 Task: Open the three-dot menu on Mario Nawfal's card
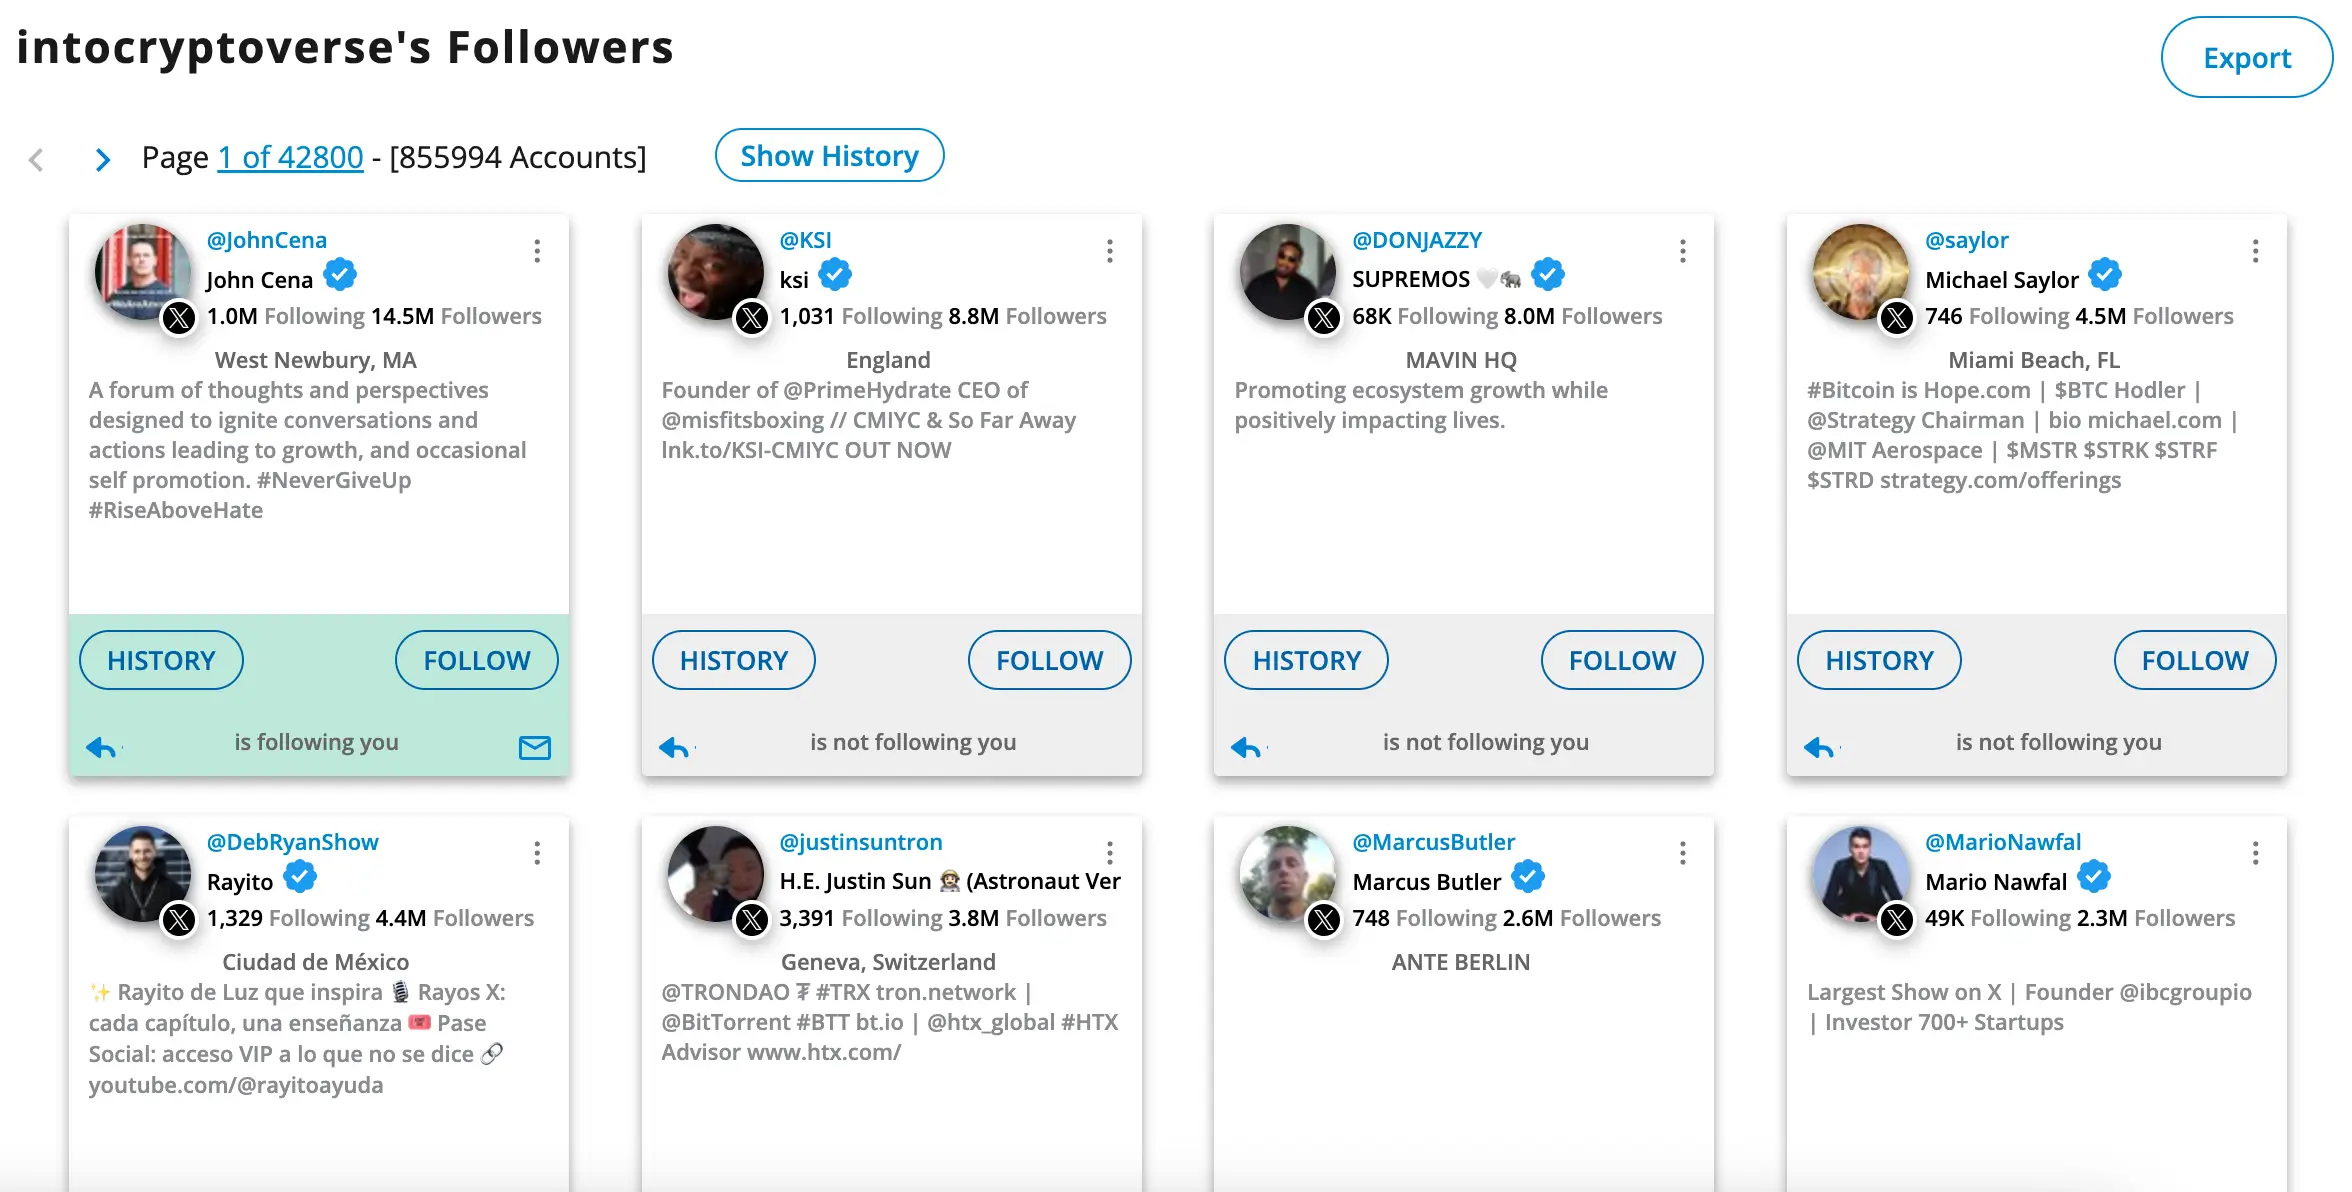tap(2254, 854)
